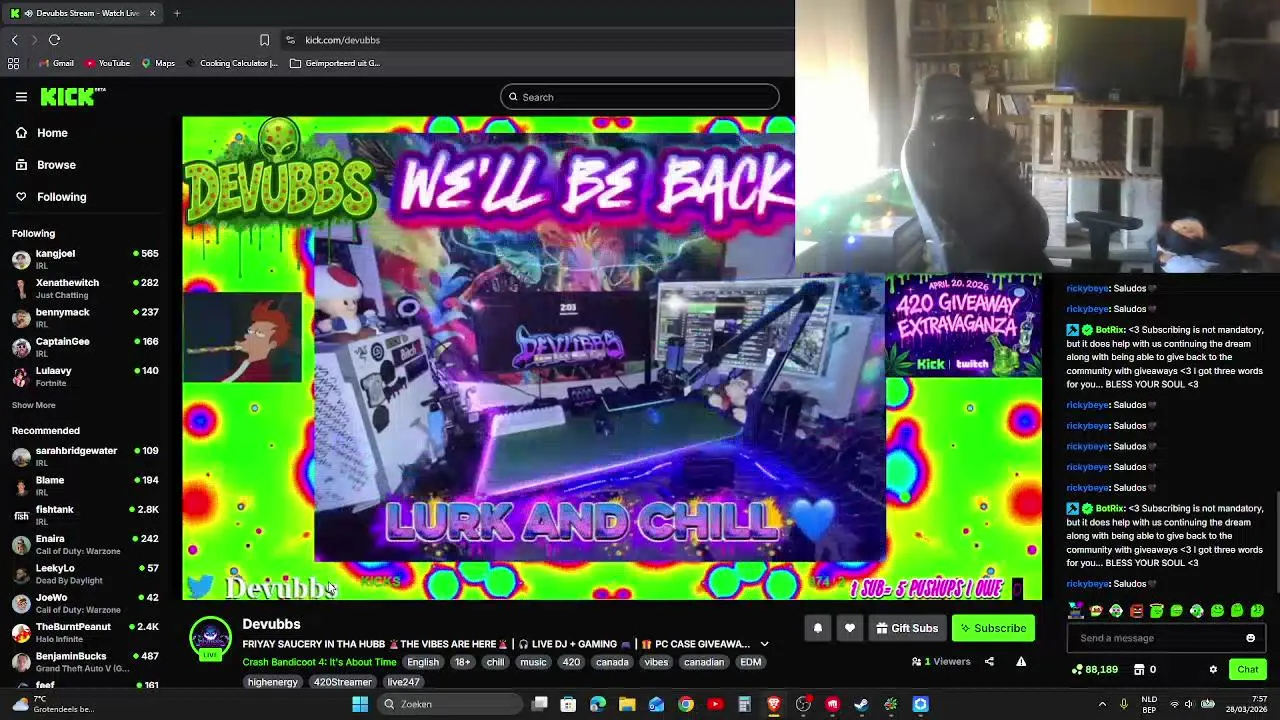The height and width of the screenshot is (720, 1280).
Task: Click the green Chat send button
Action: coord(1248,670)
